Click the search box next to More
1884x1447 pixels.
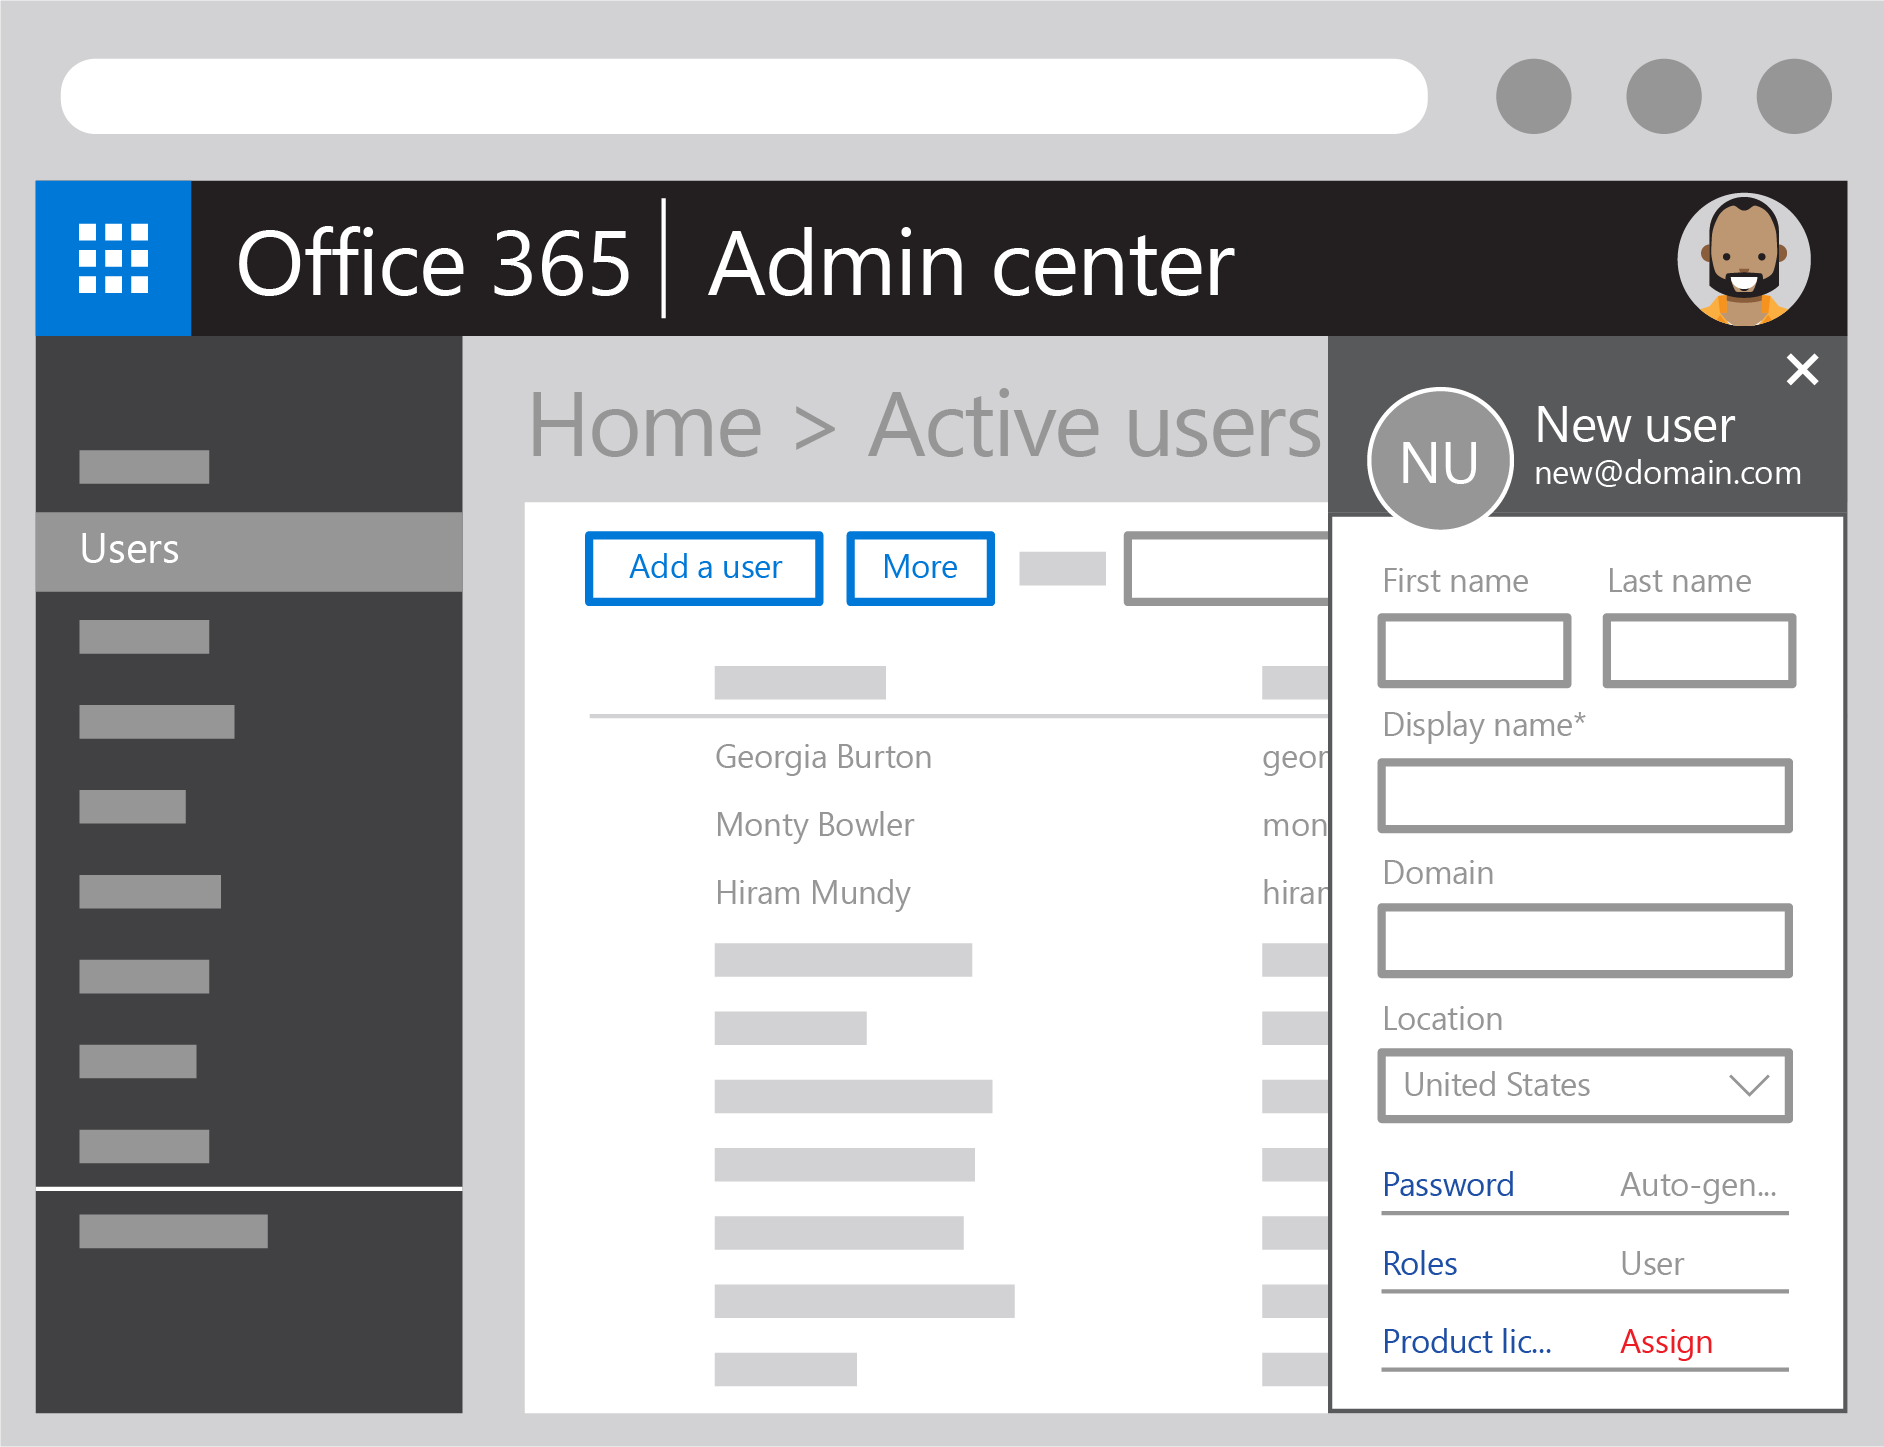click(1226, 568)
